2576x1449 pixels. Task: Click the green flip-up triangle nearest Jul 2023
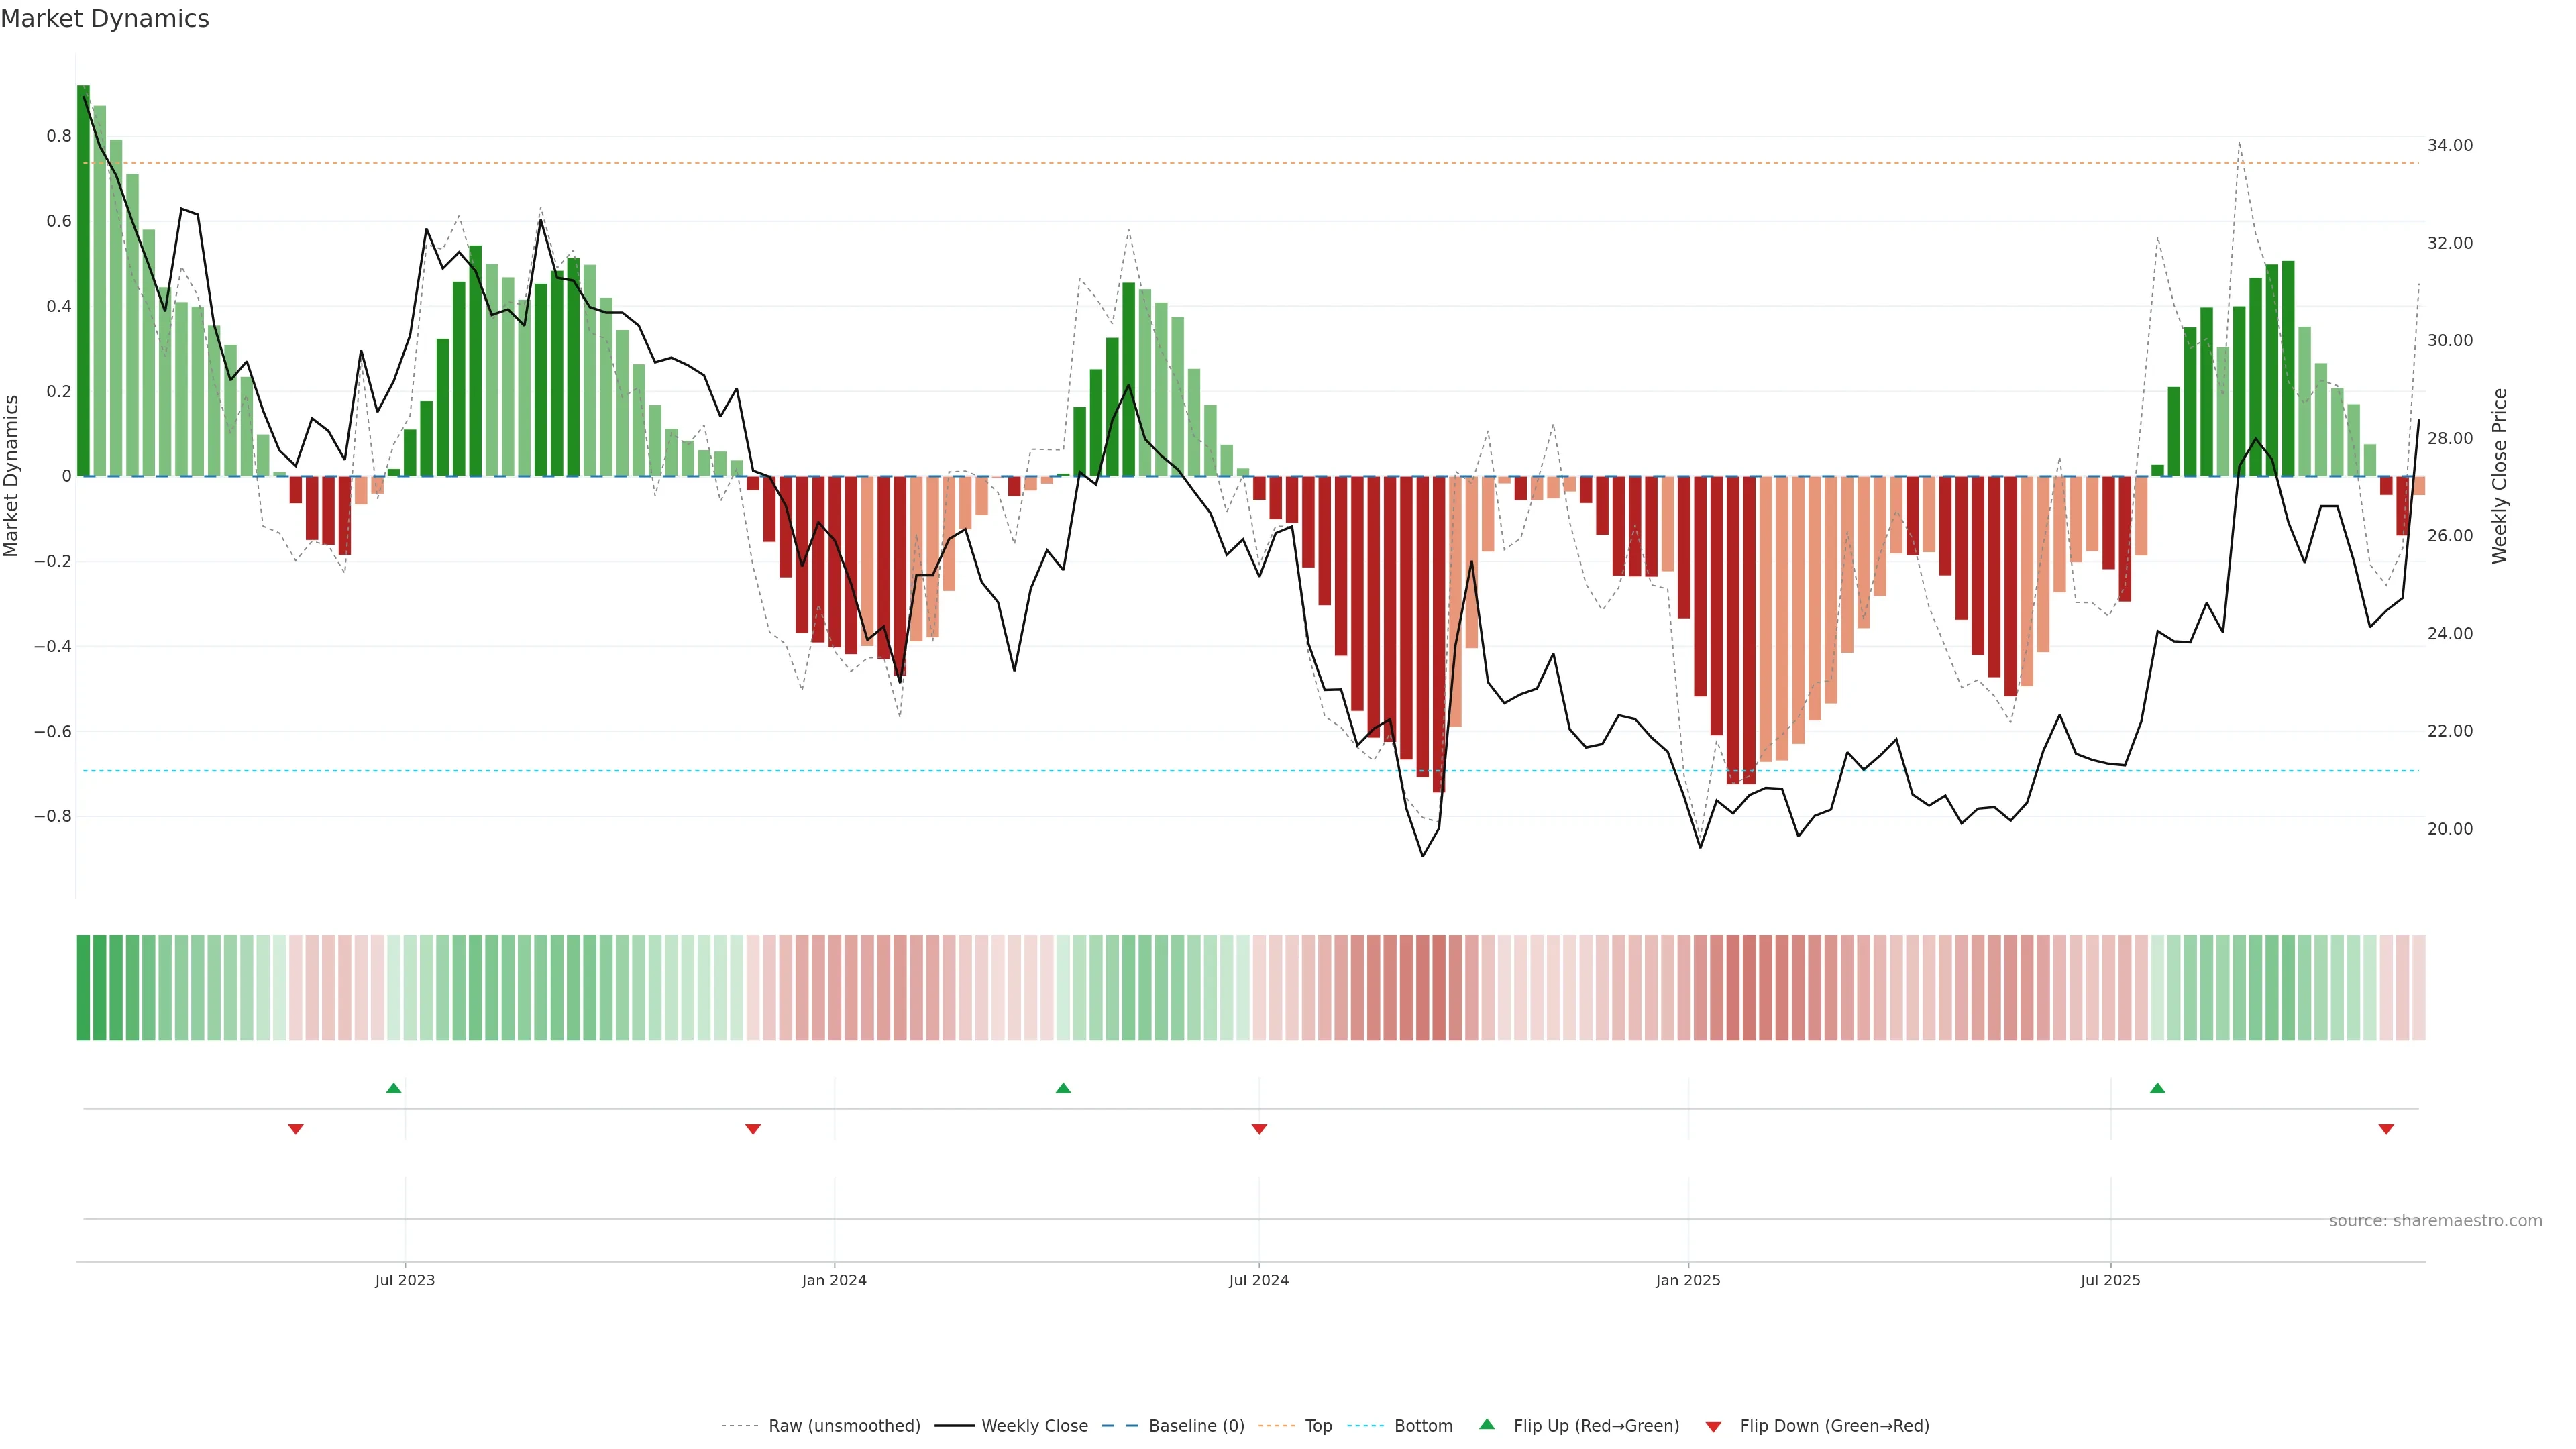coord(394,1088)
